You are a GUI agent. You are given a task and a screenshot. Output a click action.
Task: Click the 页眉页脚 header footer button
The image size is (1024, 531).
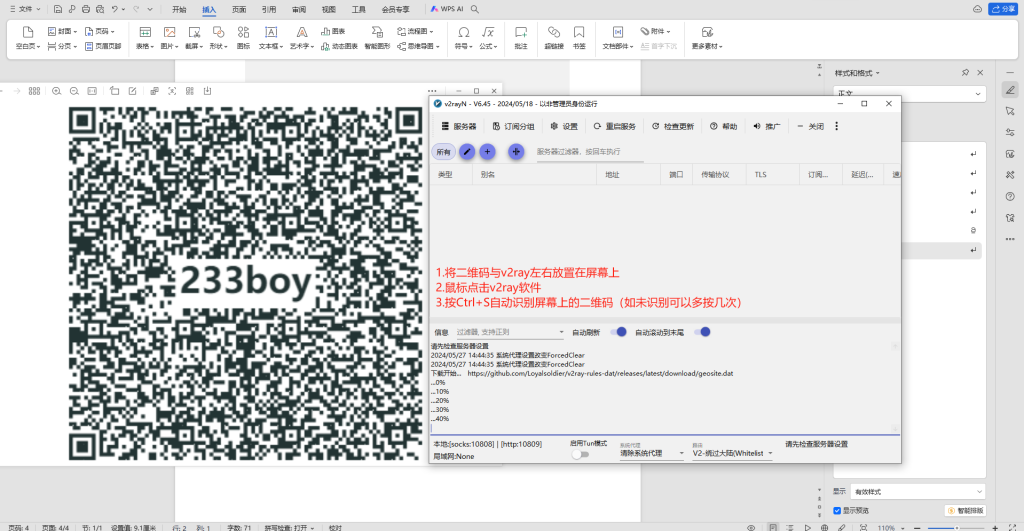pyautogui.click(x=103, y=46)
